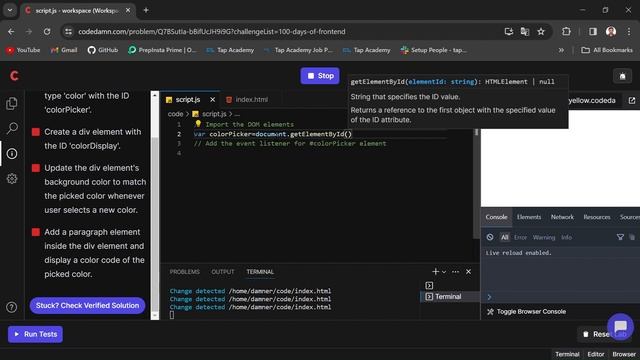640x360 pixels.
Task: Open Chrome extensions puzzle icon
Action: click(x=566, y=31)
